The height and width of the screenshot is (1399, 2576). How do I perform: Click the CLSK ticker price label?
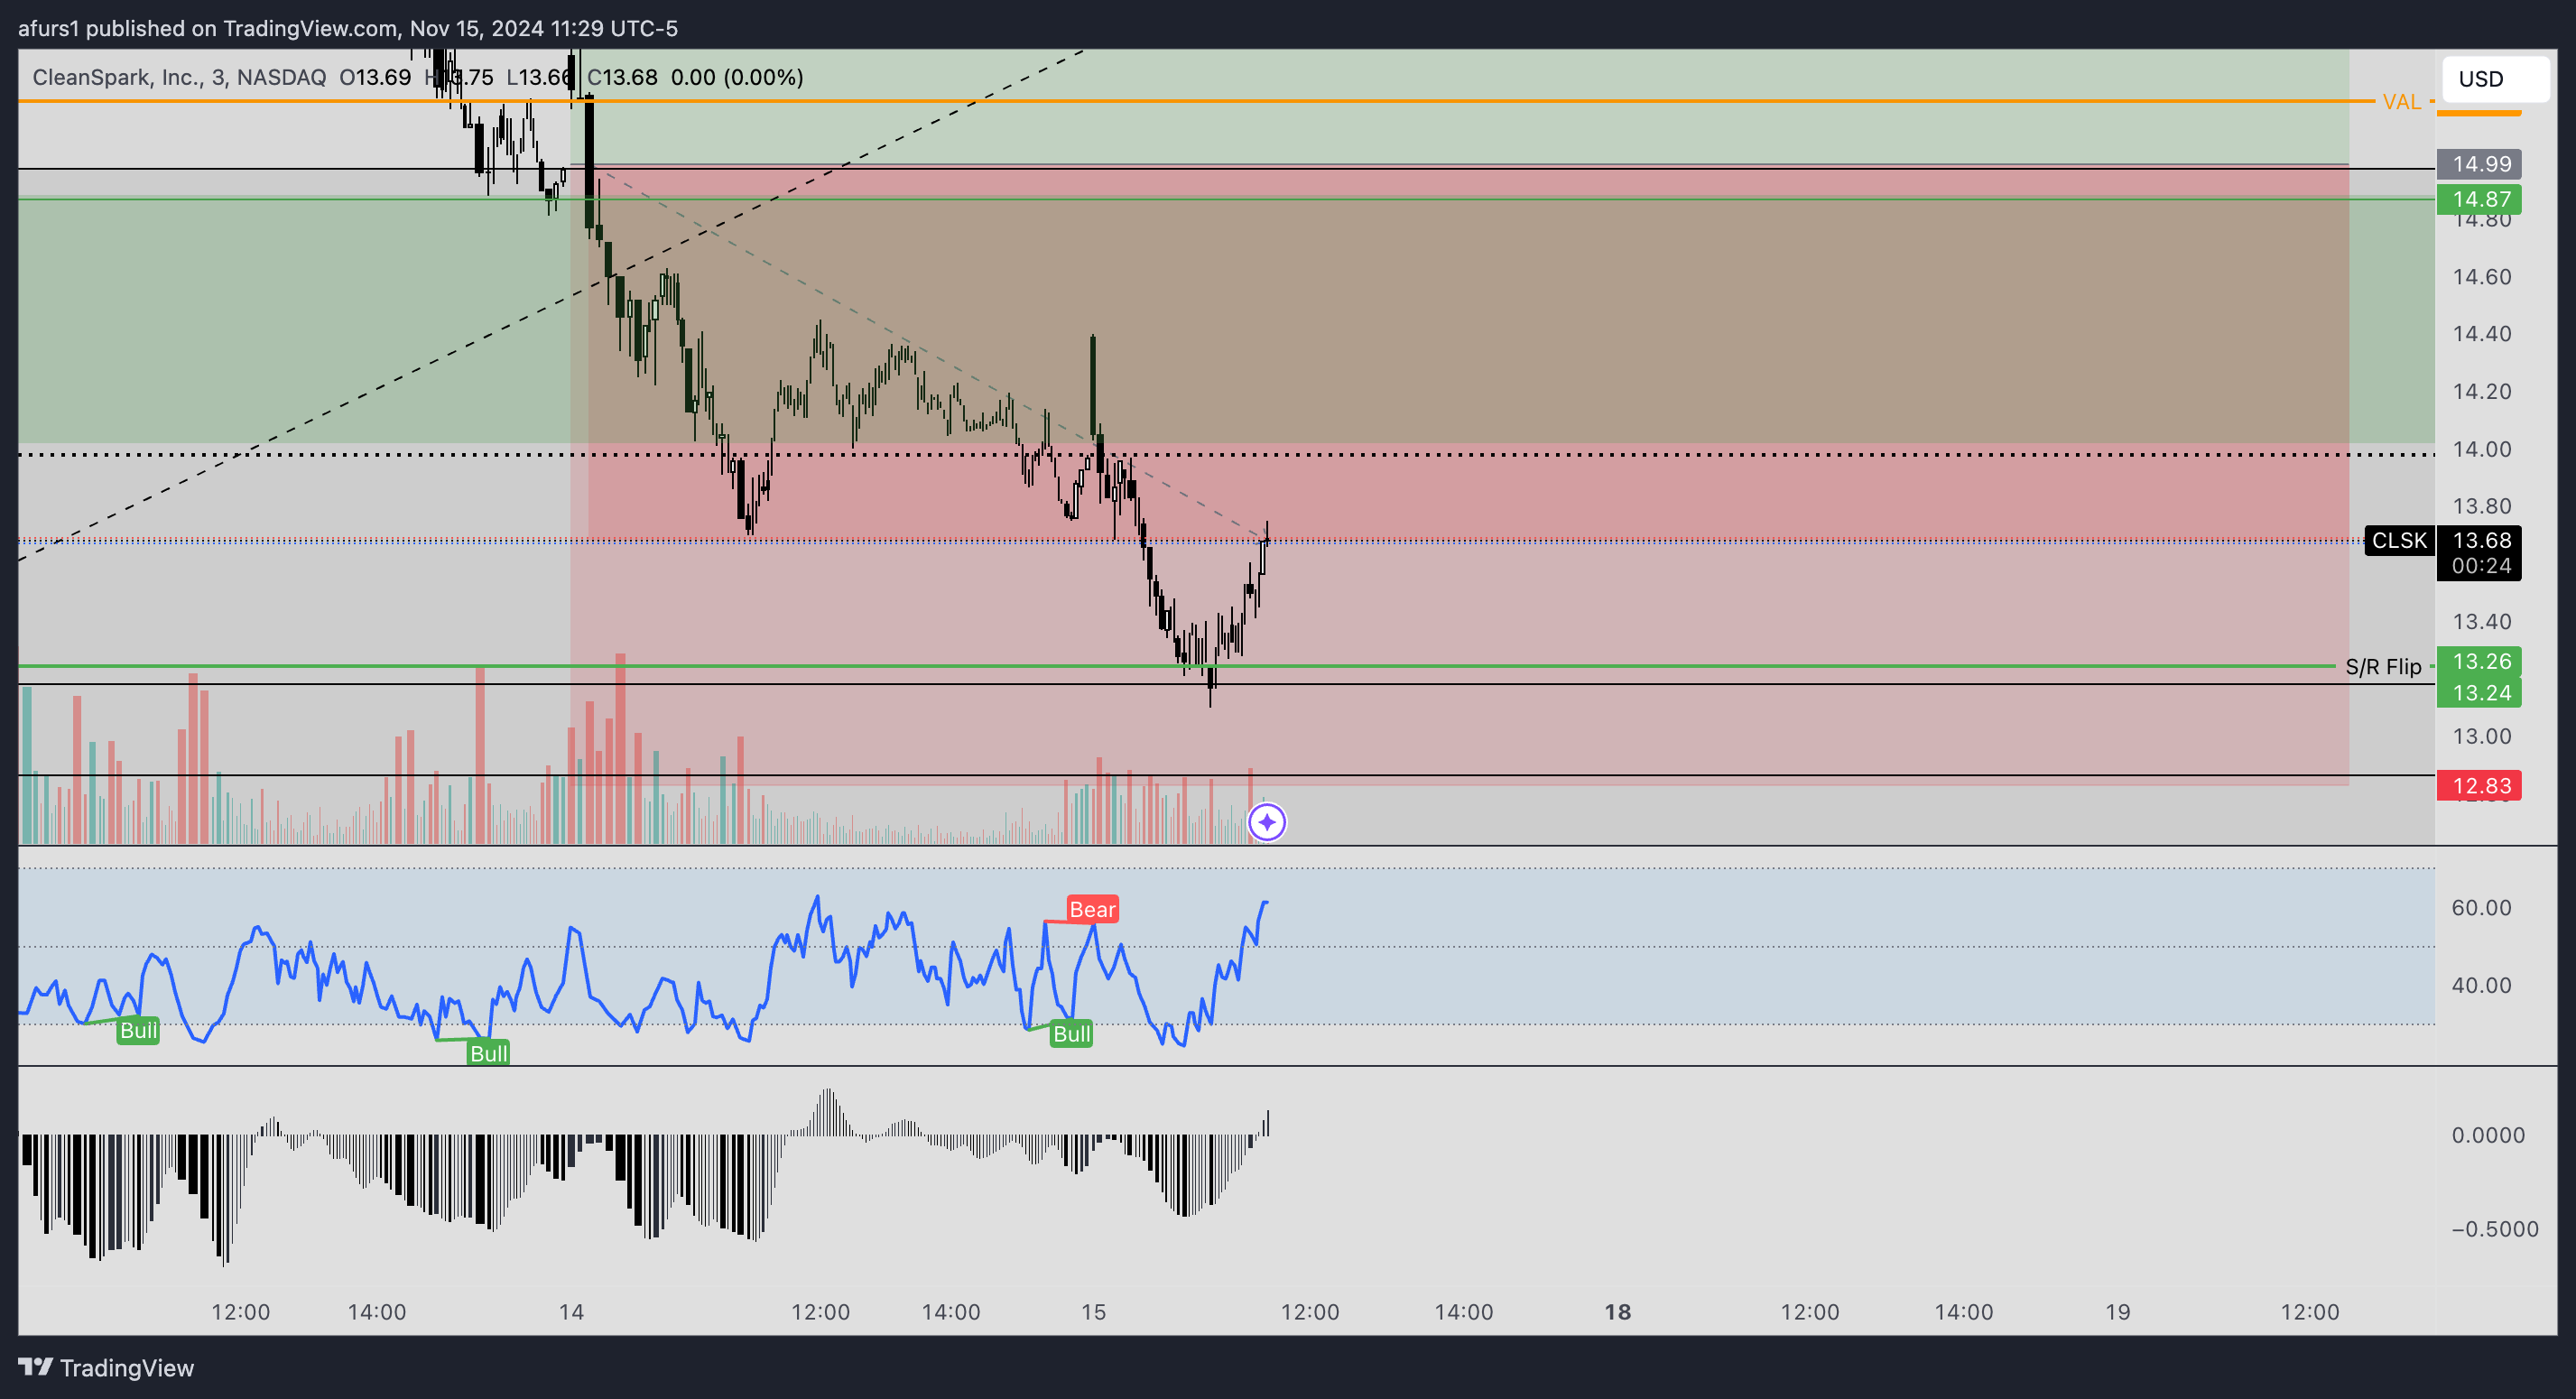pos(2399,540)
